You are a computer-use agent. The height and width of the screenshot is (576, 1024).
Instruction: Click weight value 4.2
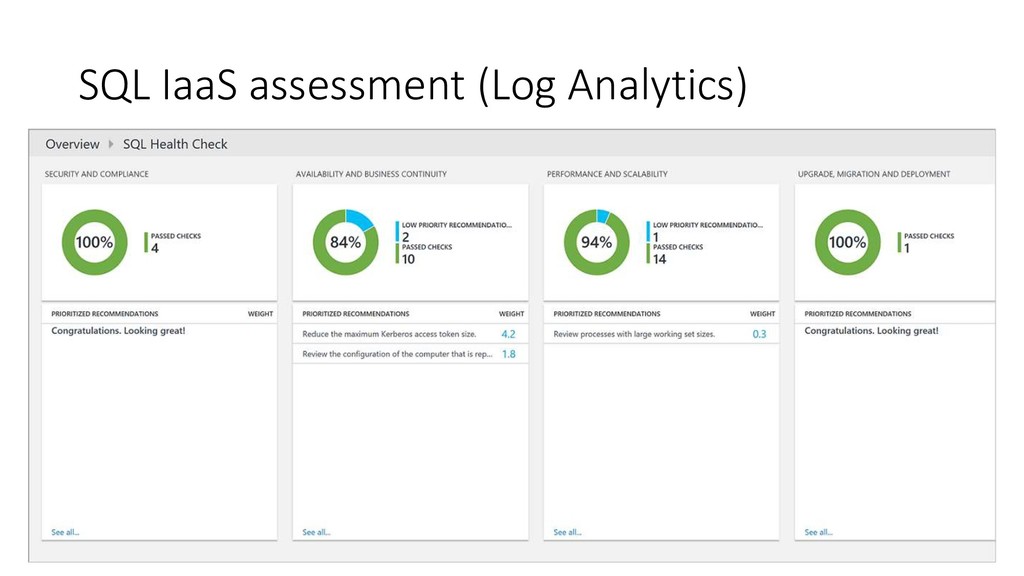pos(508,334)
